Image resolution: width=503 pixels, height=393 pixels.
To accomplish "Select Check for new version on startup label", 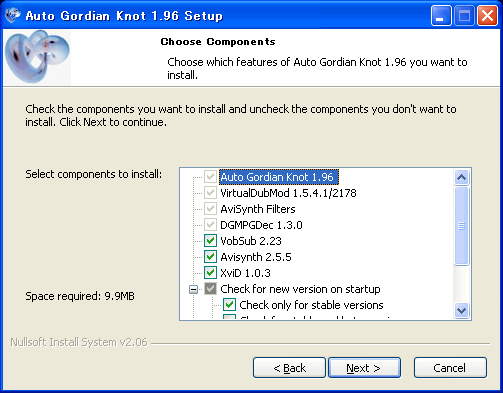I will pyautogui.click(x=300, y=289).
